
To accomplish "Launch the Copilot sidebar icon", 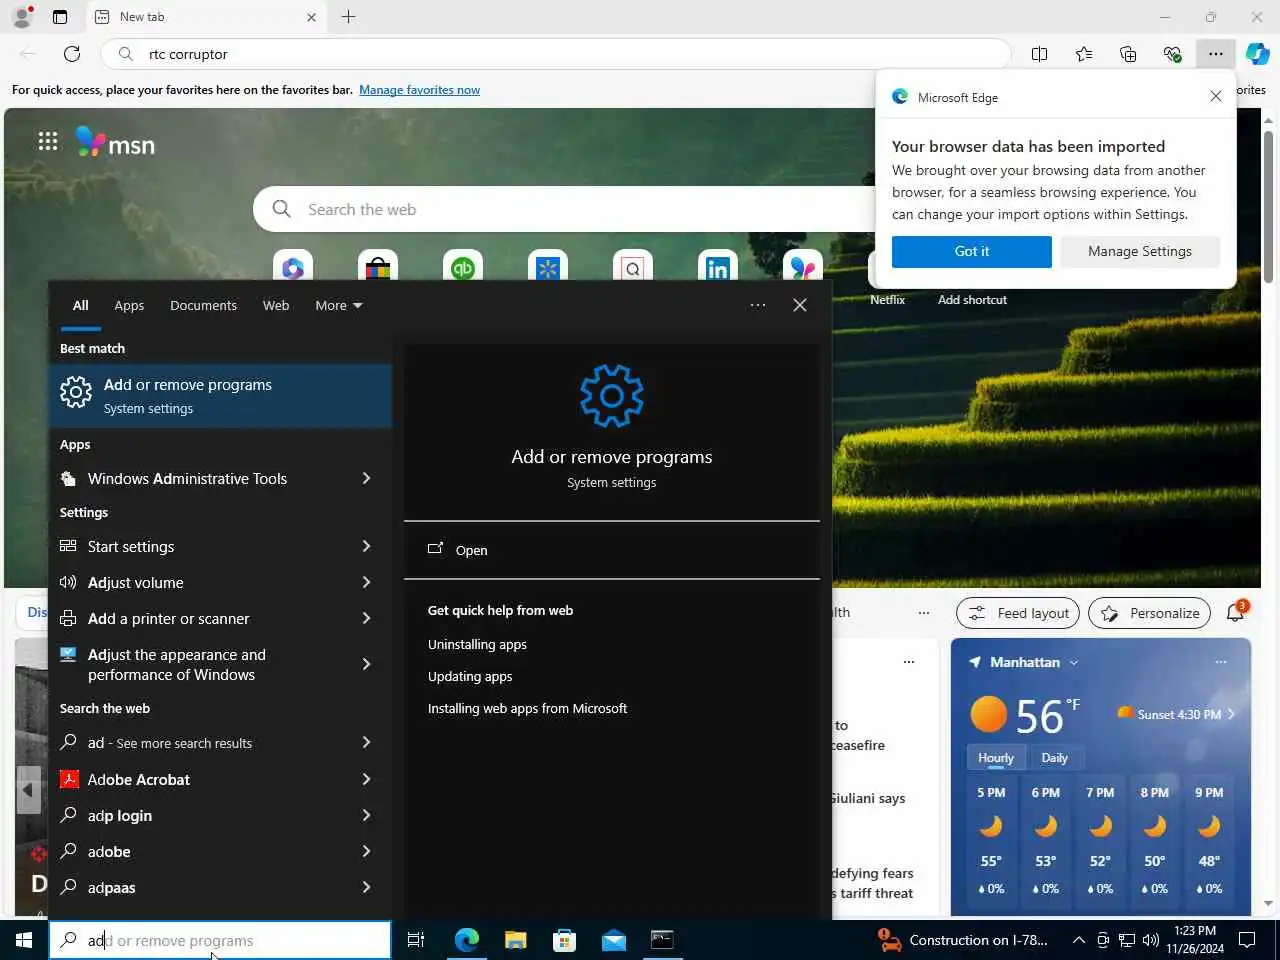I will click(x=1258, y=54).
